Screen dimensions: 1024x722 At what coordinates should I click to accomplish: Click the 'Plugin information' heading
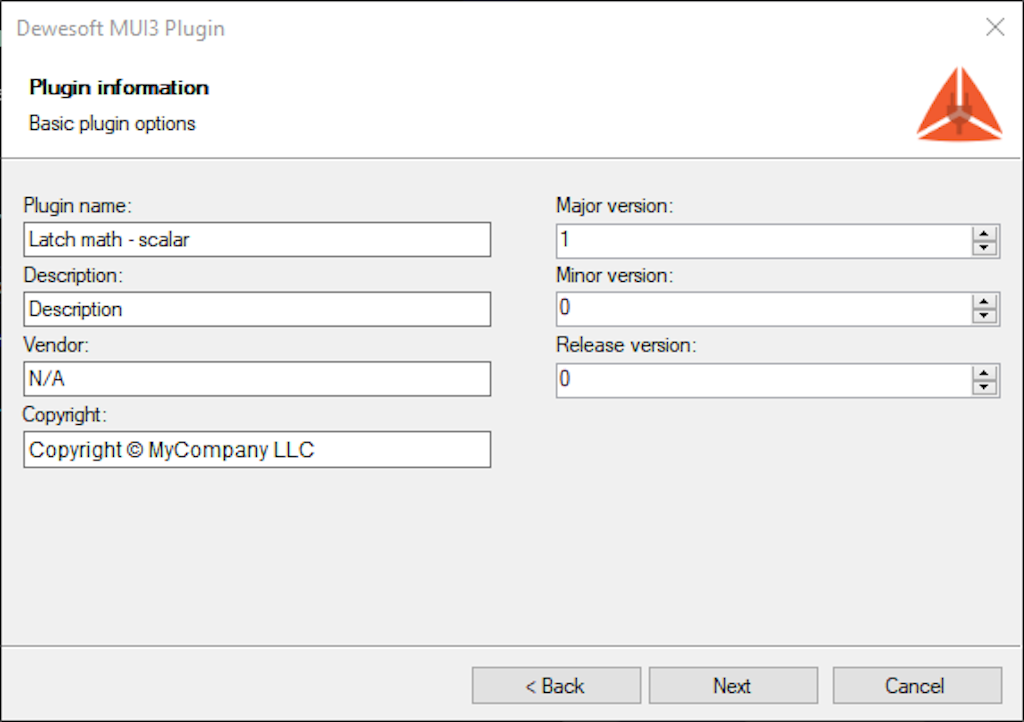point(119,87)
